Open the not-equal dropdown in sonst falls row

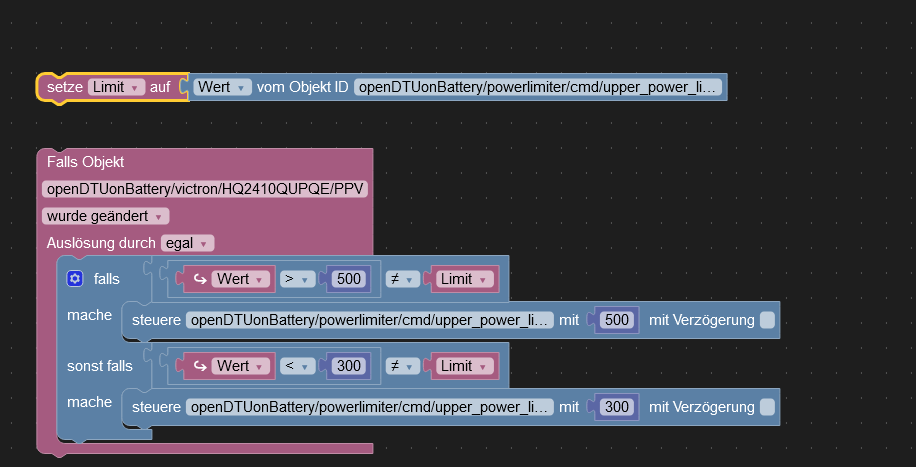click(x=403, y=366)
